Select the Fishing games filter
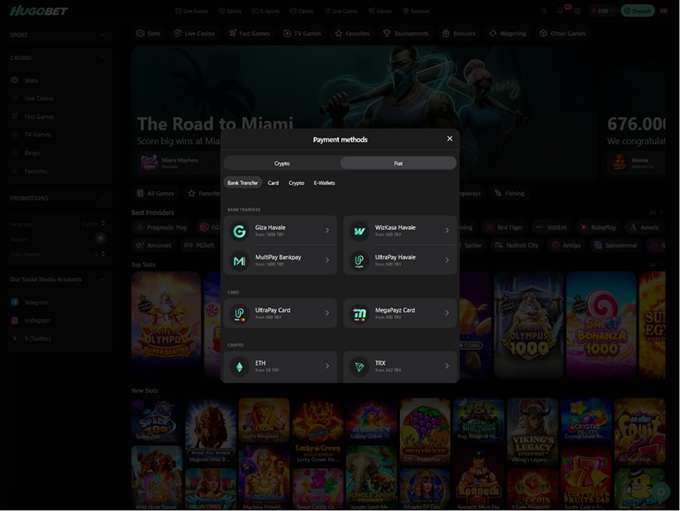Screen dimensions: 680x511 [509, 193]
